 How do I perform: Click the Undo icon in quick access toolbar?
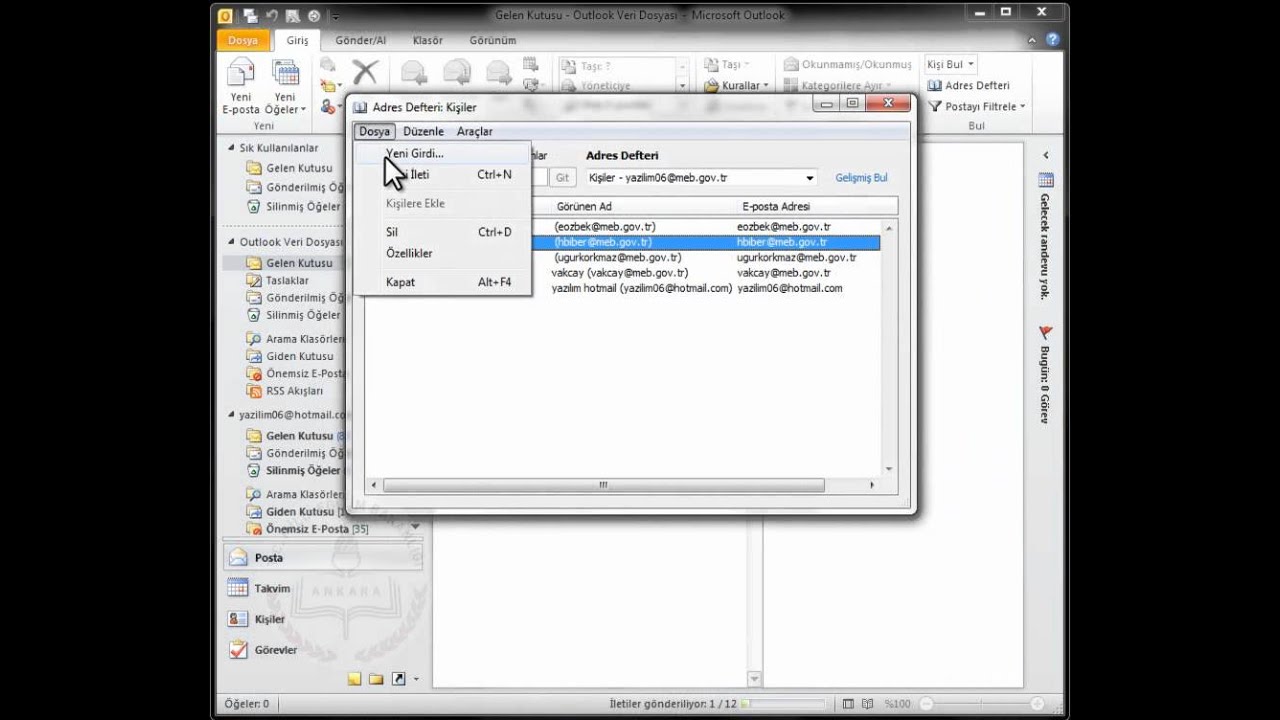point(271,16)
